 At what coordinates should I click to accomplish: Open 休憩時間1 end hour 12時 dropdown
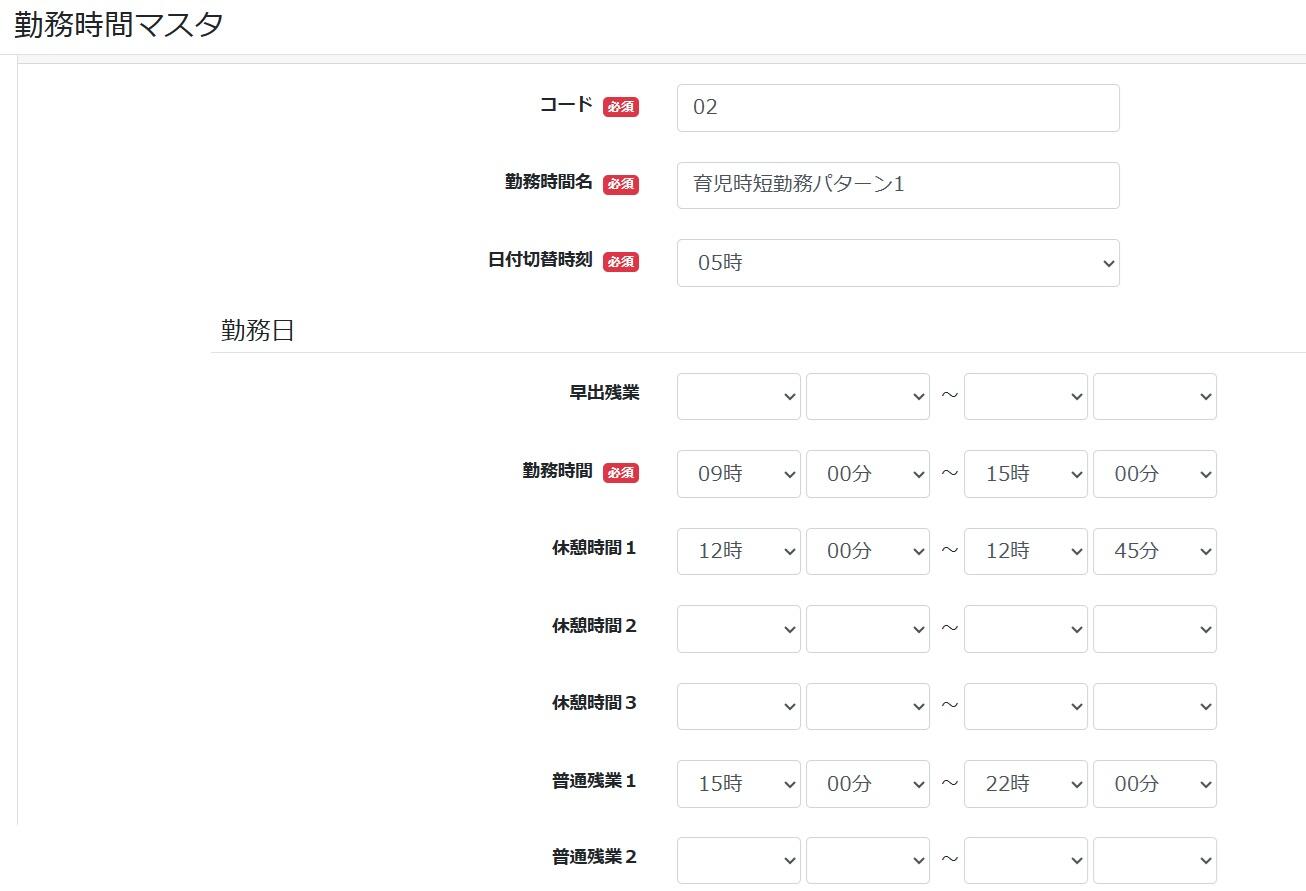coord(1025,551)
